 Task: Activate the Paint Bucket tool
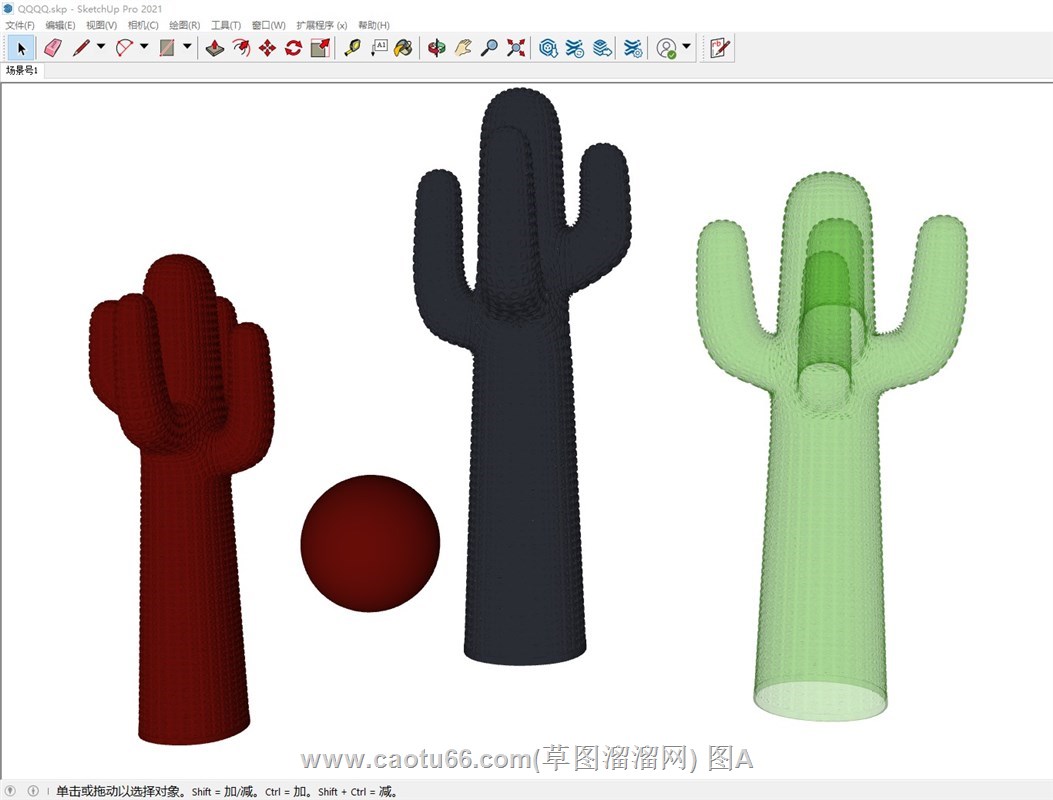403,47
